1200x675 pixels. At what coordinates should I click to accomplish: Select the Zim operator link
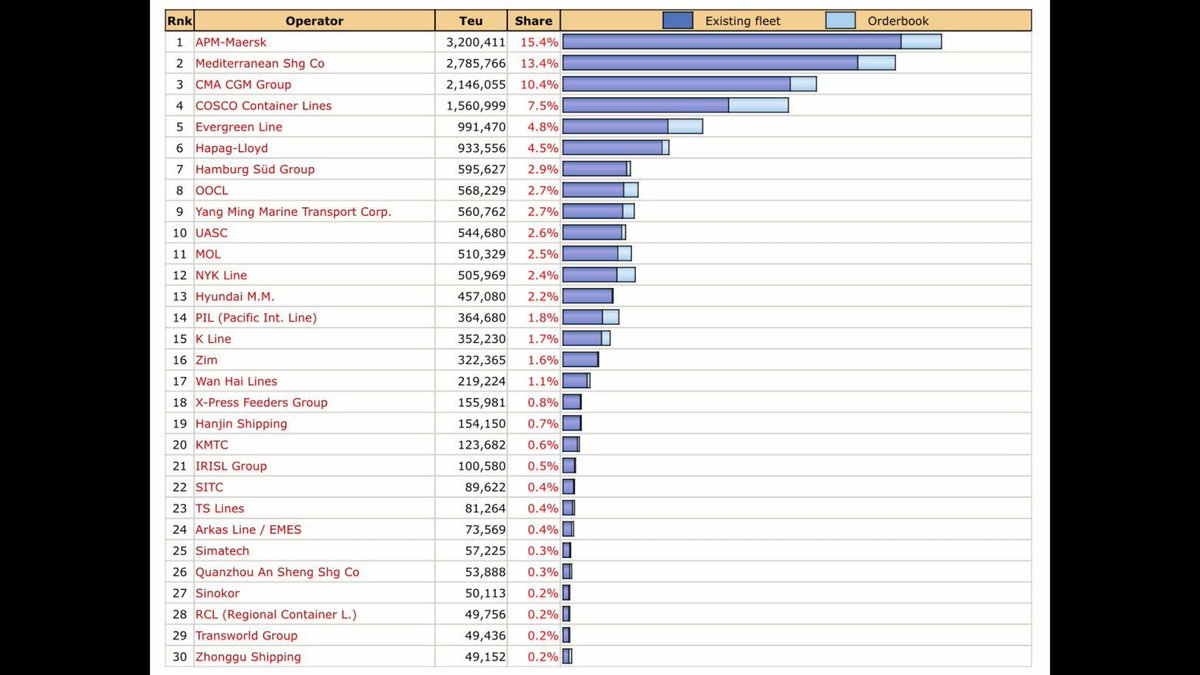pyautogui.click(x=206, y=360)
